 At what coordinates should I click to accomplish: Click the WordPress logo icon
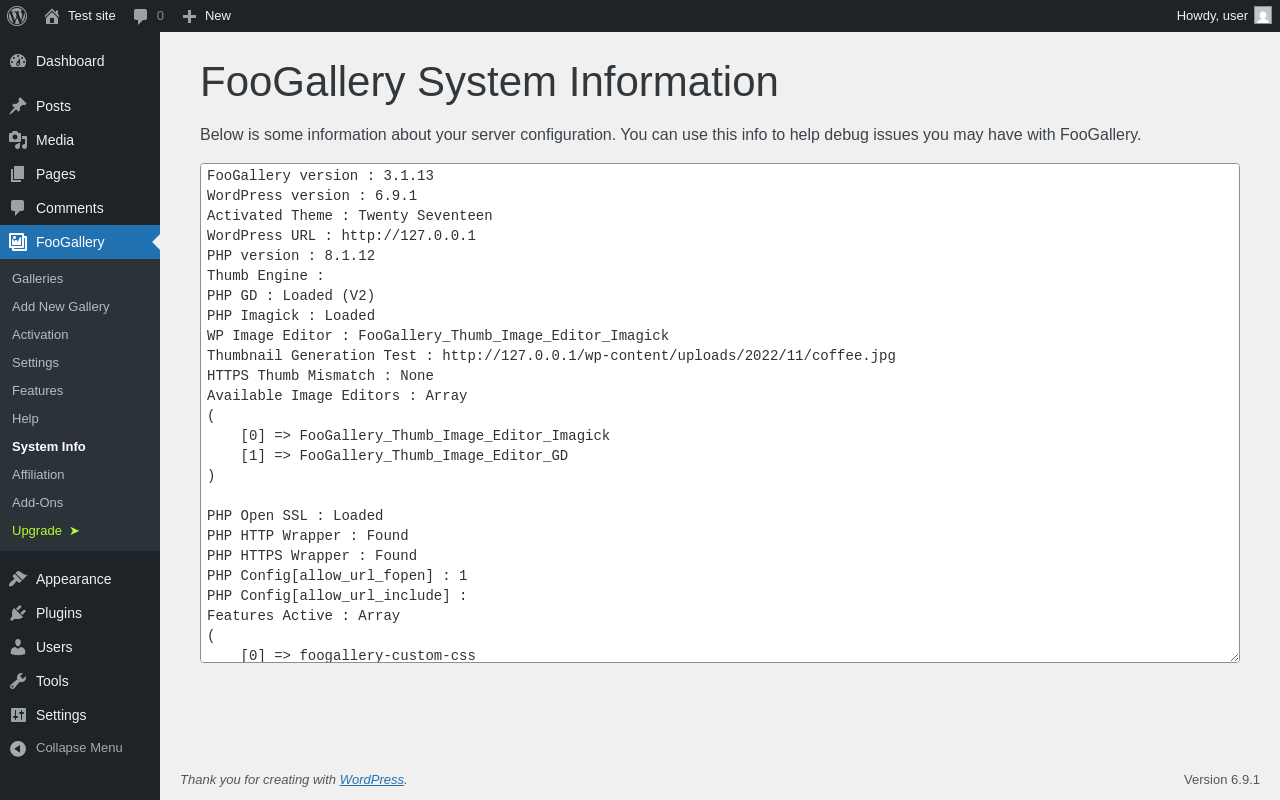[17, 16]
